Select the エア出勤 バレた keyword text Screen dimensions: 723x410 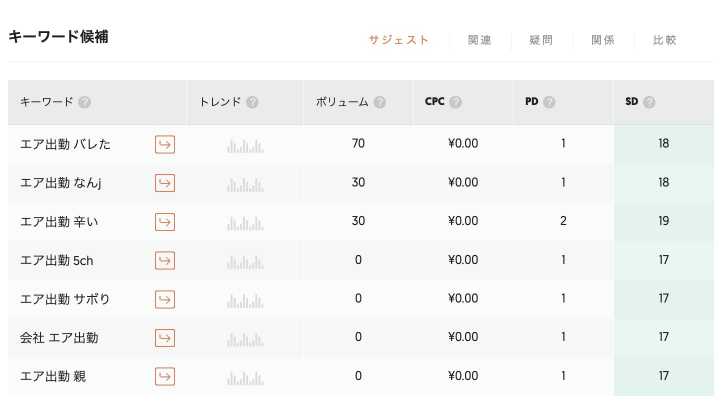[65, 144]
